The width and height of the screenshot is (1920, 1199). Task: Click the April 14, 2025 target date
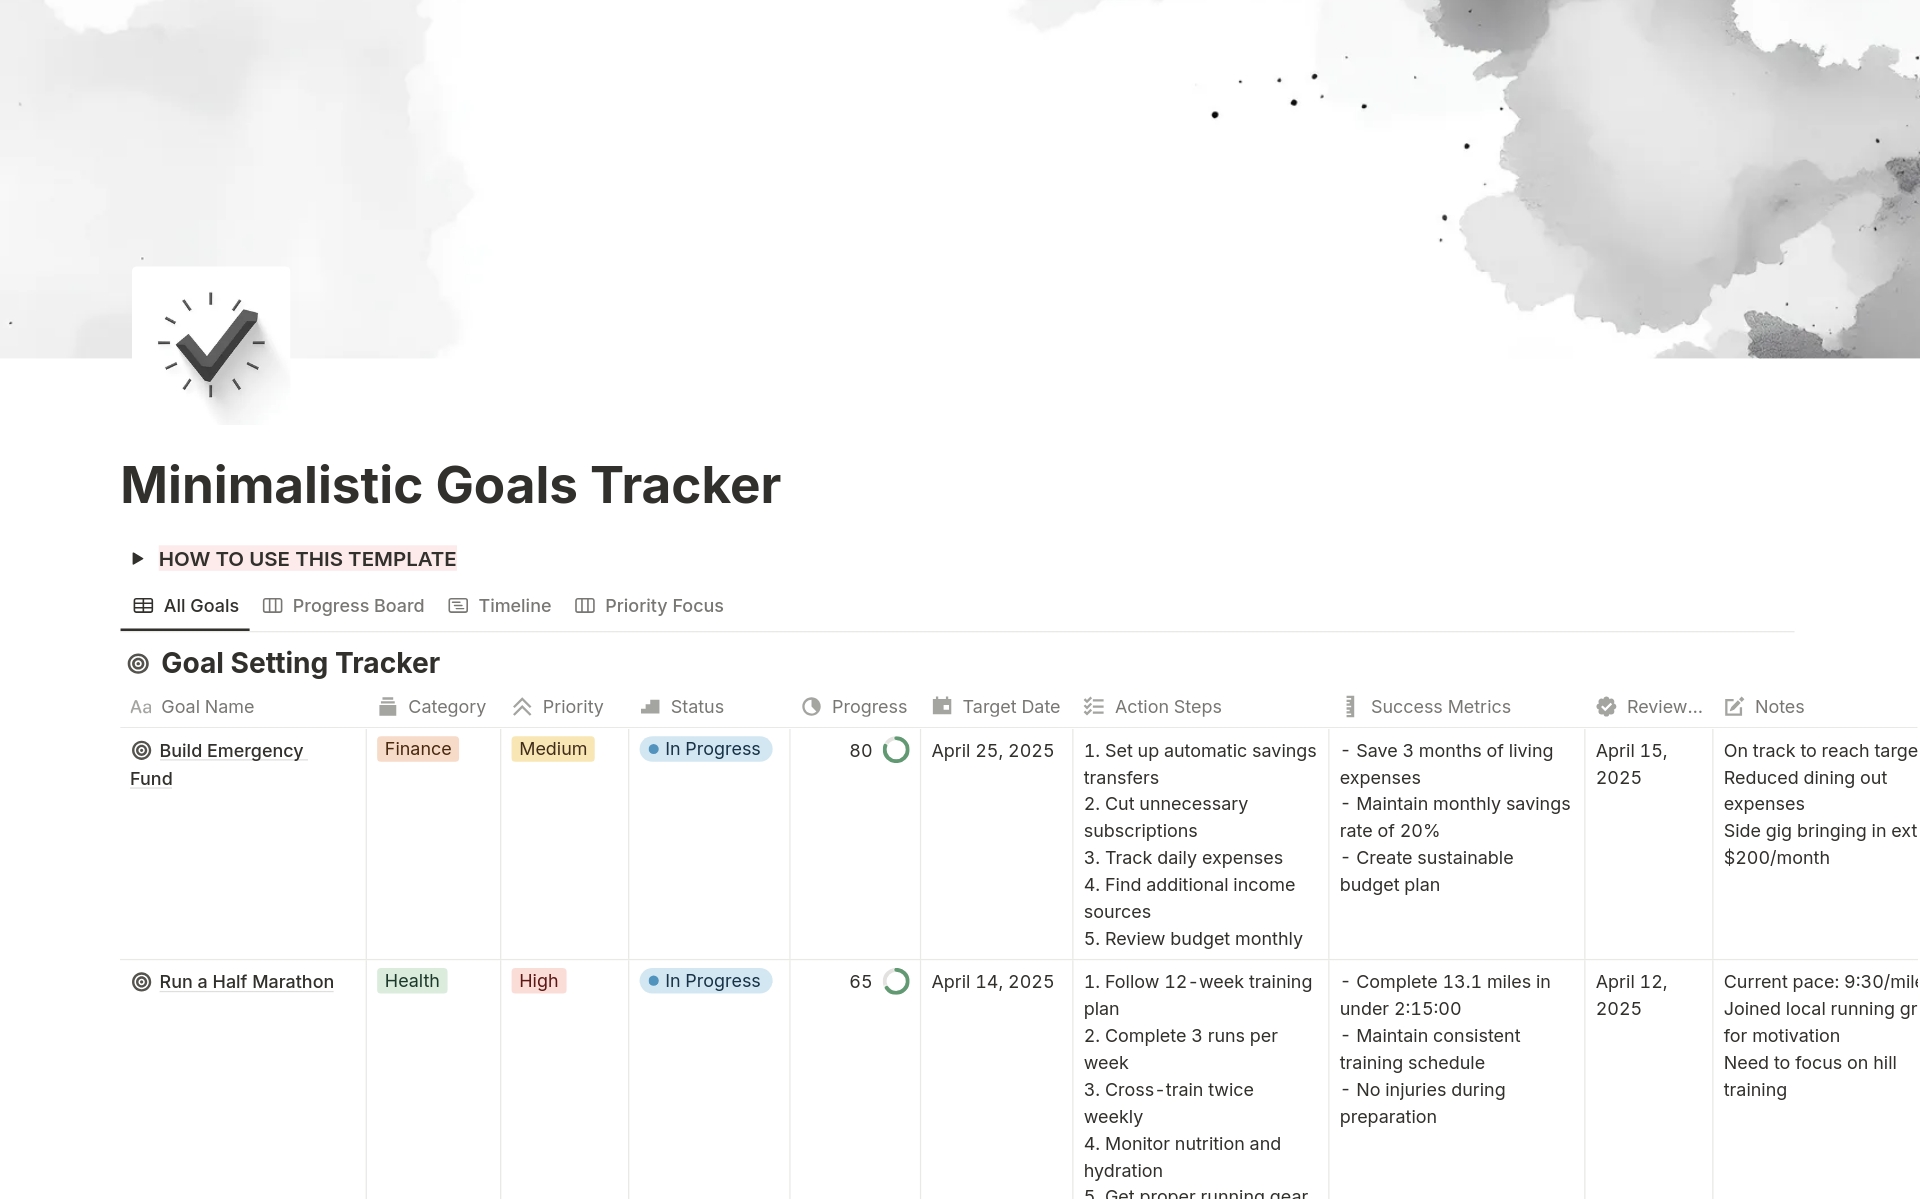[x=993, y=982]
